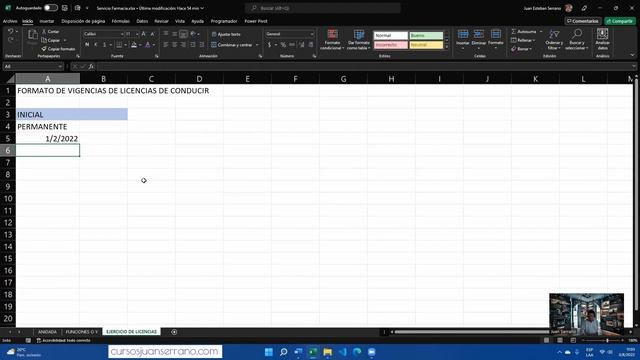Toggle Autoguardado switch
The image size is (640, 360).
(51, 8)
